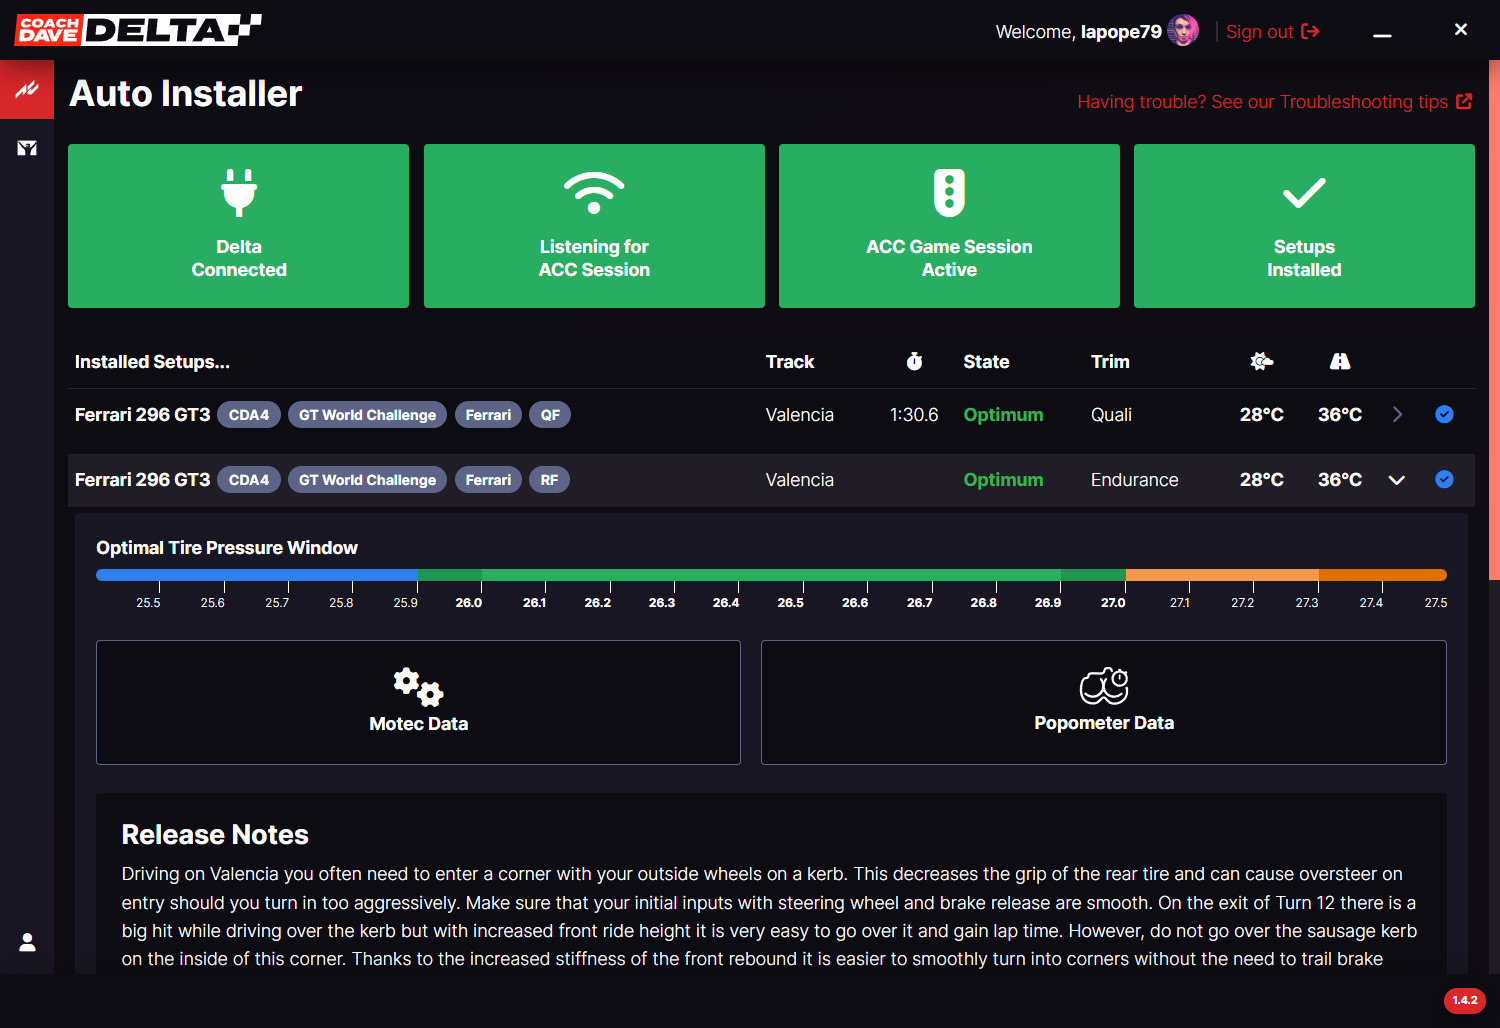Image resolution: width=1500 pixels, height=1028 pixels.
Task: Click the Delta Connected status card
Action: (238, 226)
